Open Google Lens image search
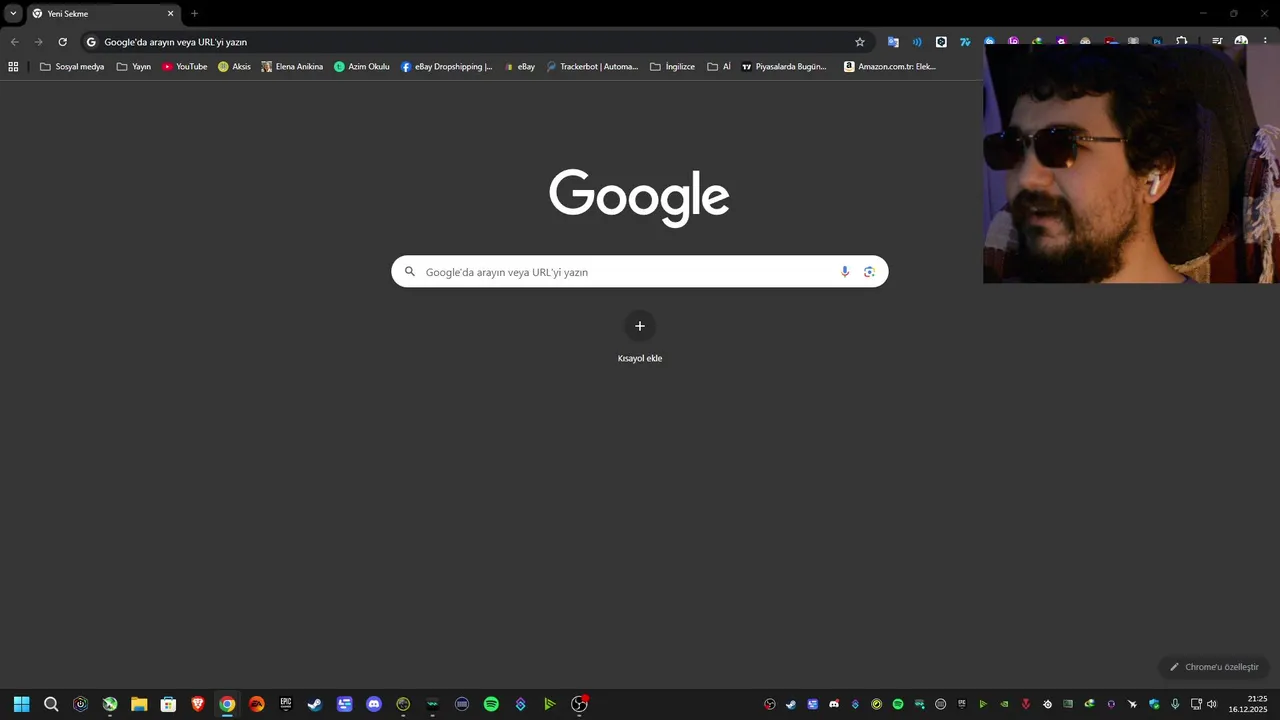 [x=869, y=272]
